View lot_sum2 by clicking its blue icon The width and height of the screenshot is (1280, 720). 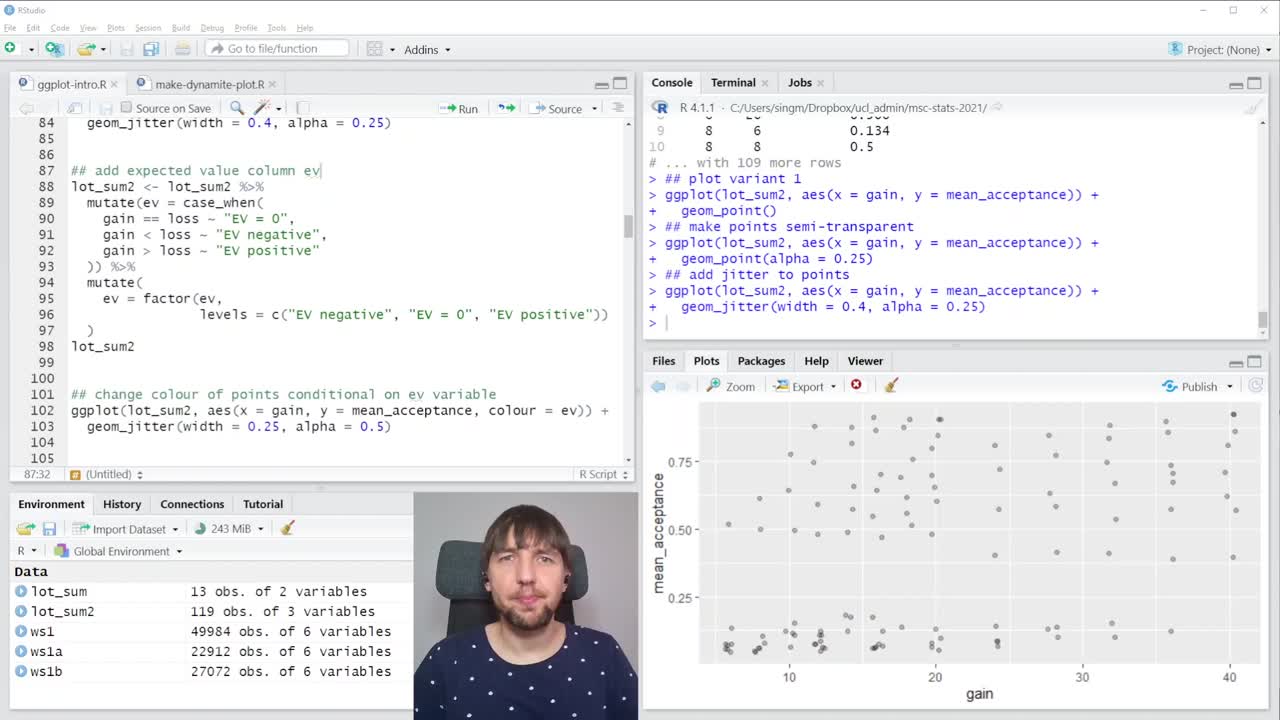[21, 611]
